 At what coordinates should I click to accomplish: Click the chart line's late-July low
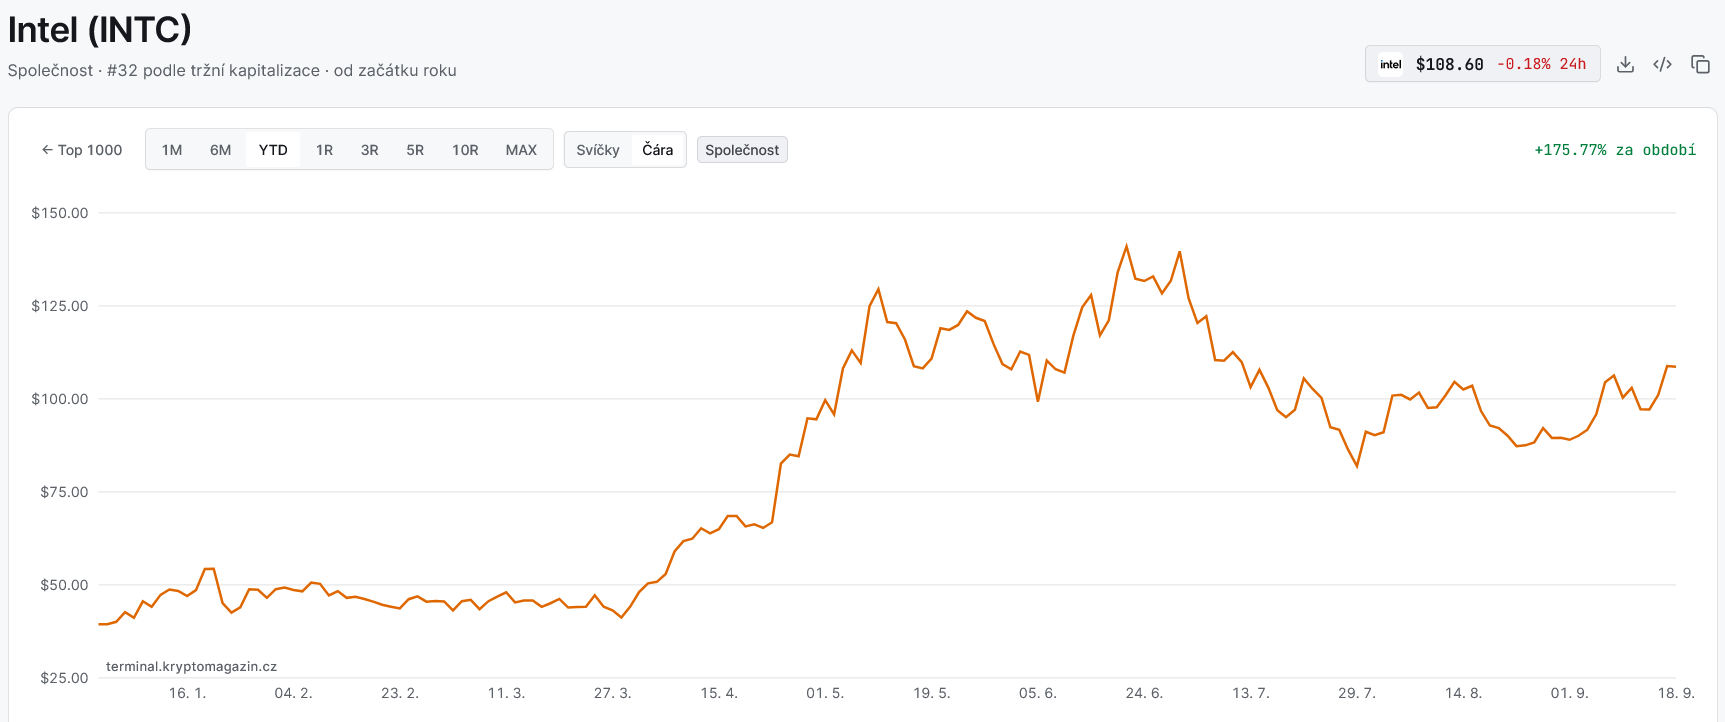point(1357,466)
